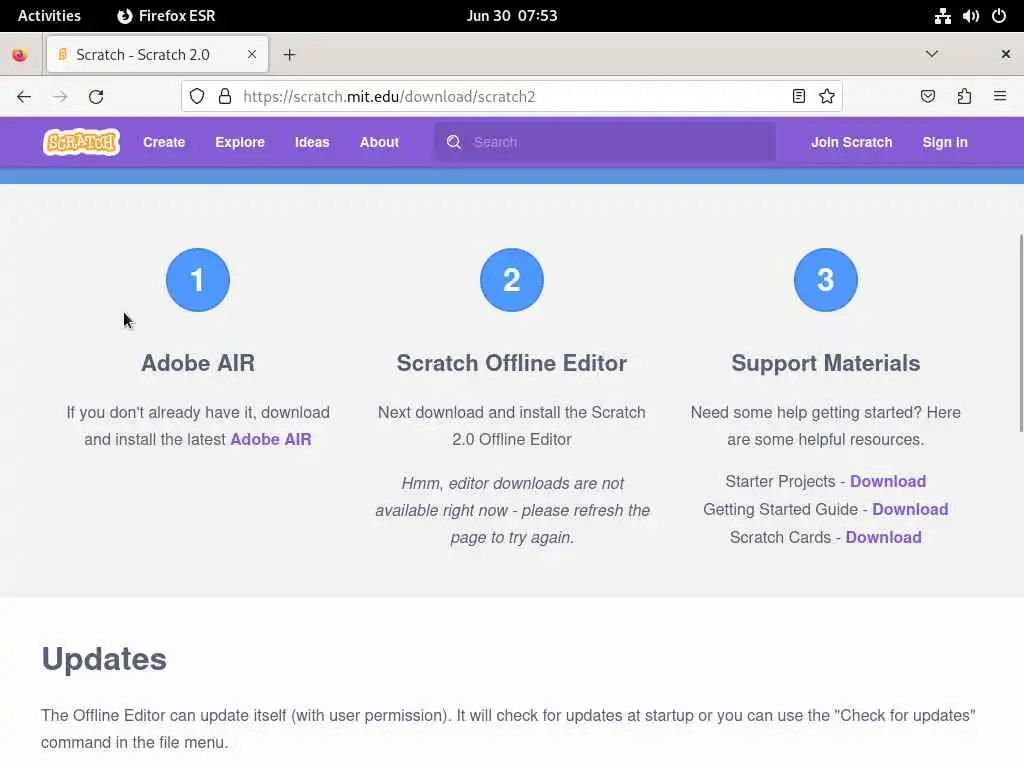
Task: Go back with the browser back arrow
Action: pyautogui.click(x=24, y=97)
